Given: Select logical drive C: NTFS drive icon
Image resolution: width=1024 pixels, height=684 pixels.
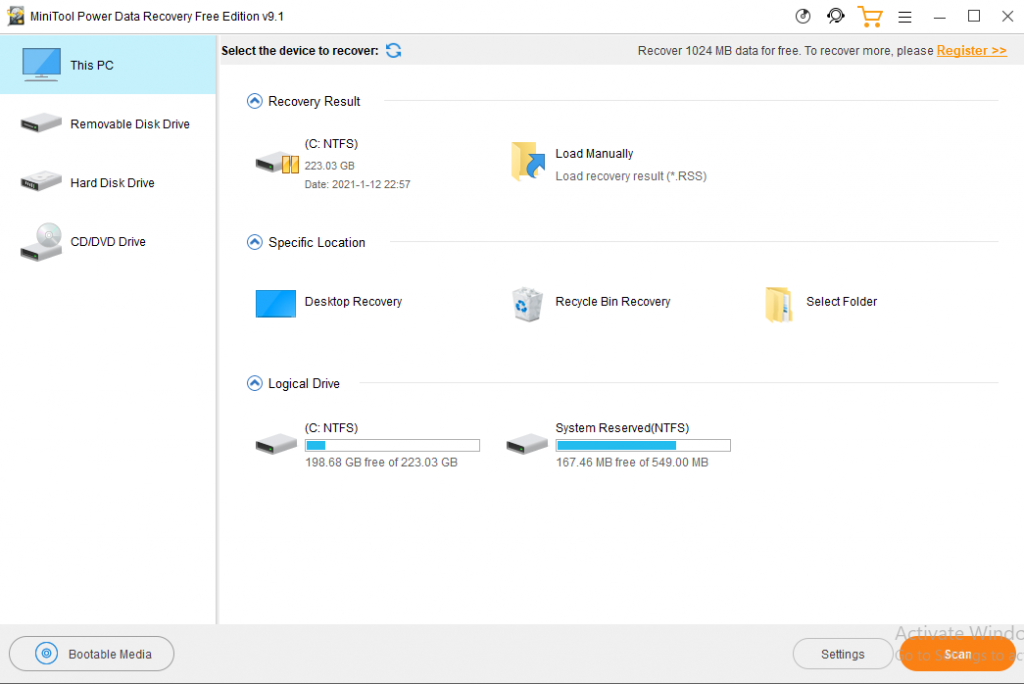Looking at the screenshot, I should [x=276, y=444].
